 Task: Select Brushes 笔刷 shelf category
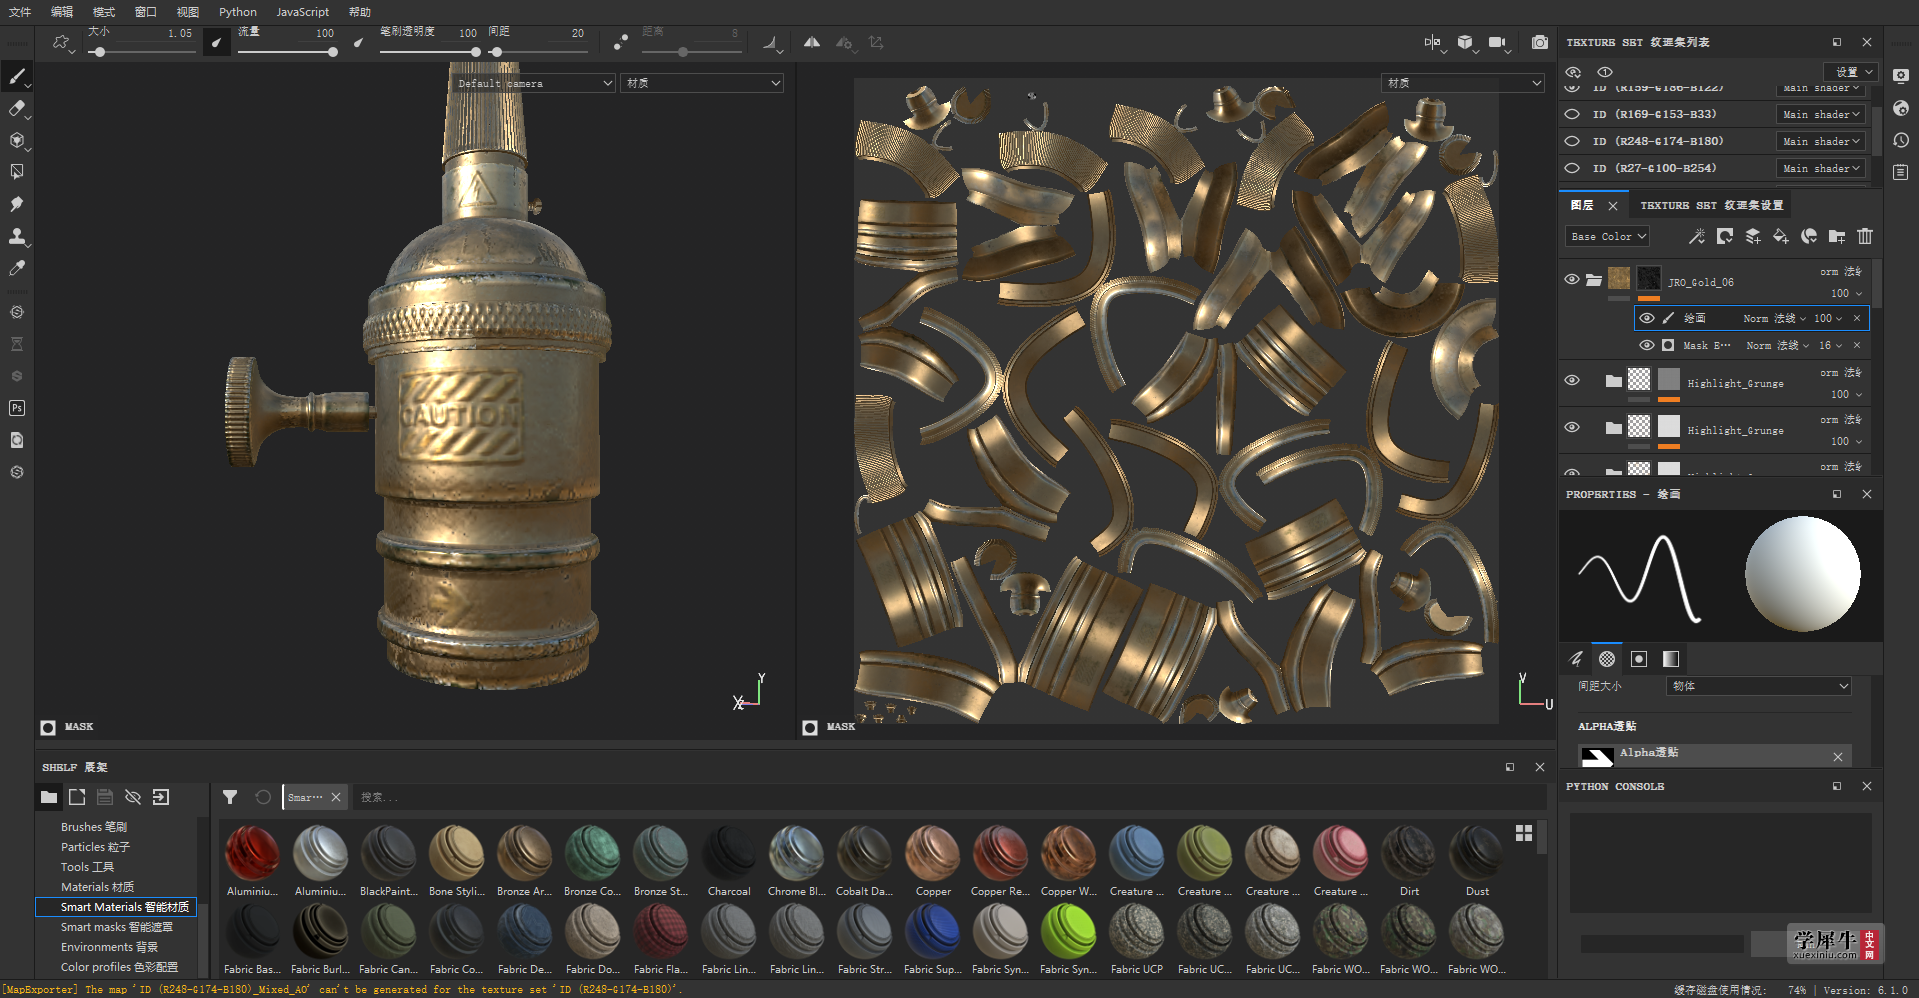(94, 827)
